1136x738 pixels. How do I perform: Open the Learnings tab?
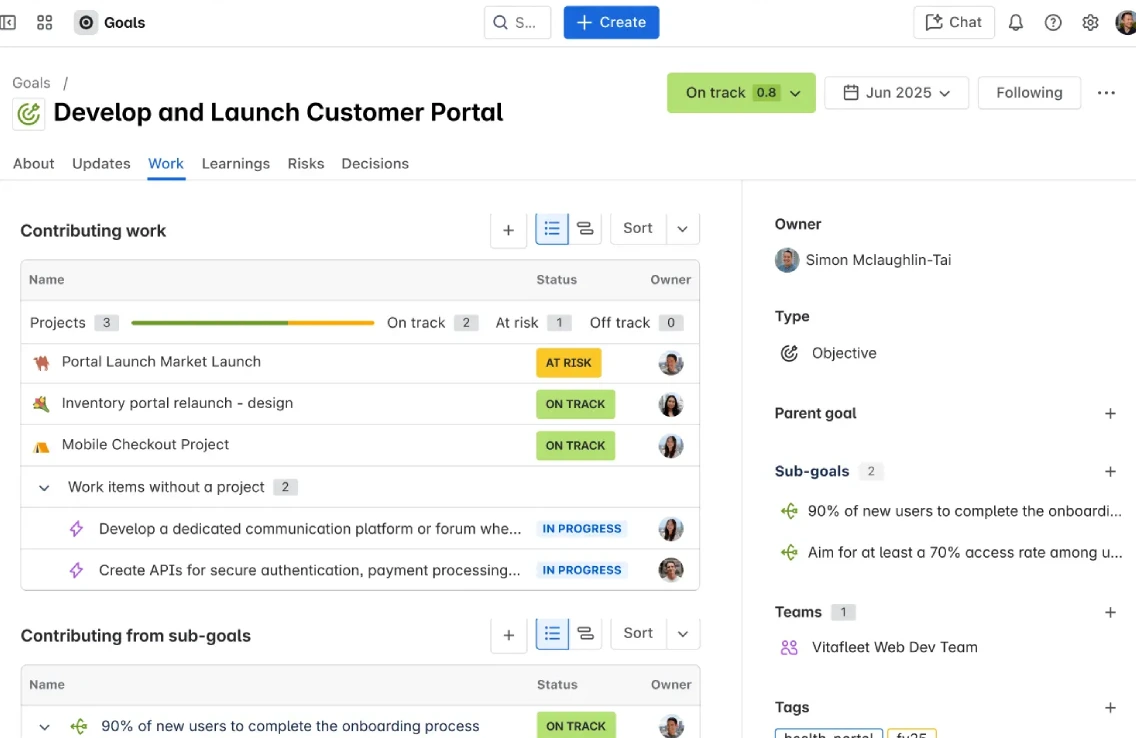pyautogui.click(x=235, y=164)
